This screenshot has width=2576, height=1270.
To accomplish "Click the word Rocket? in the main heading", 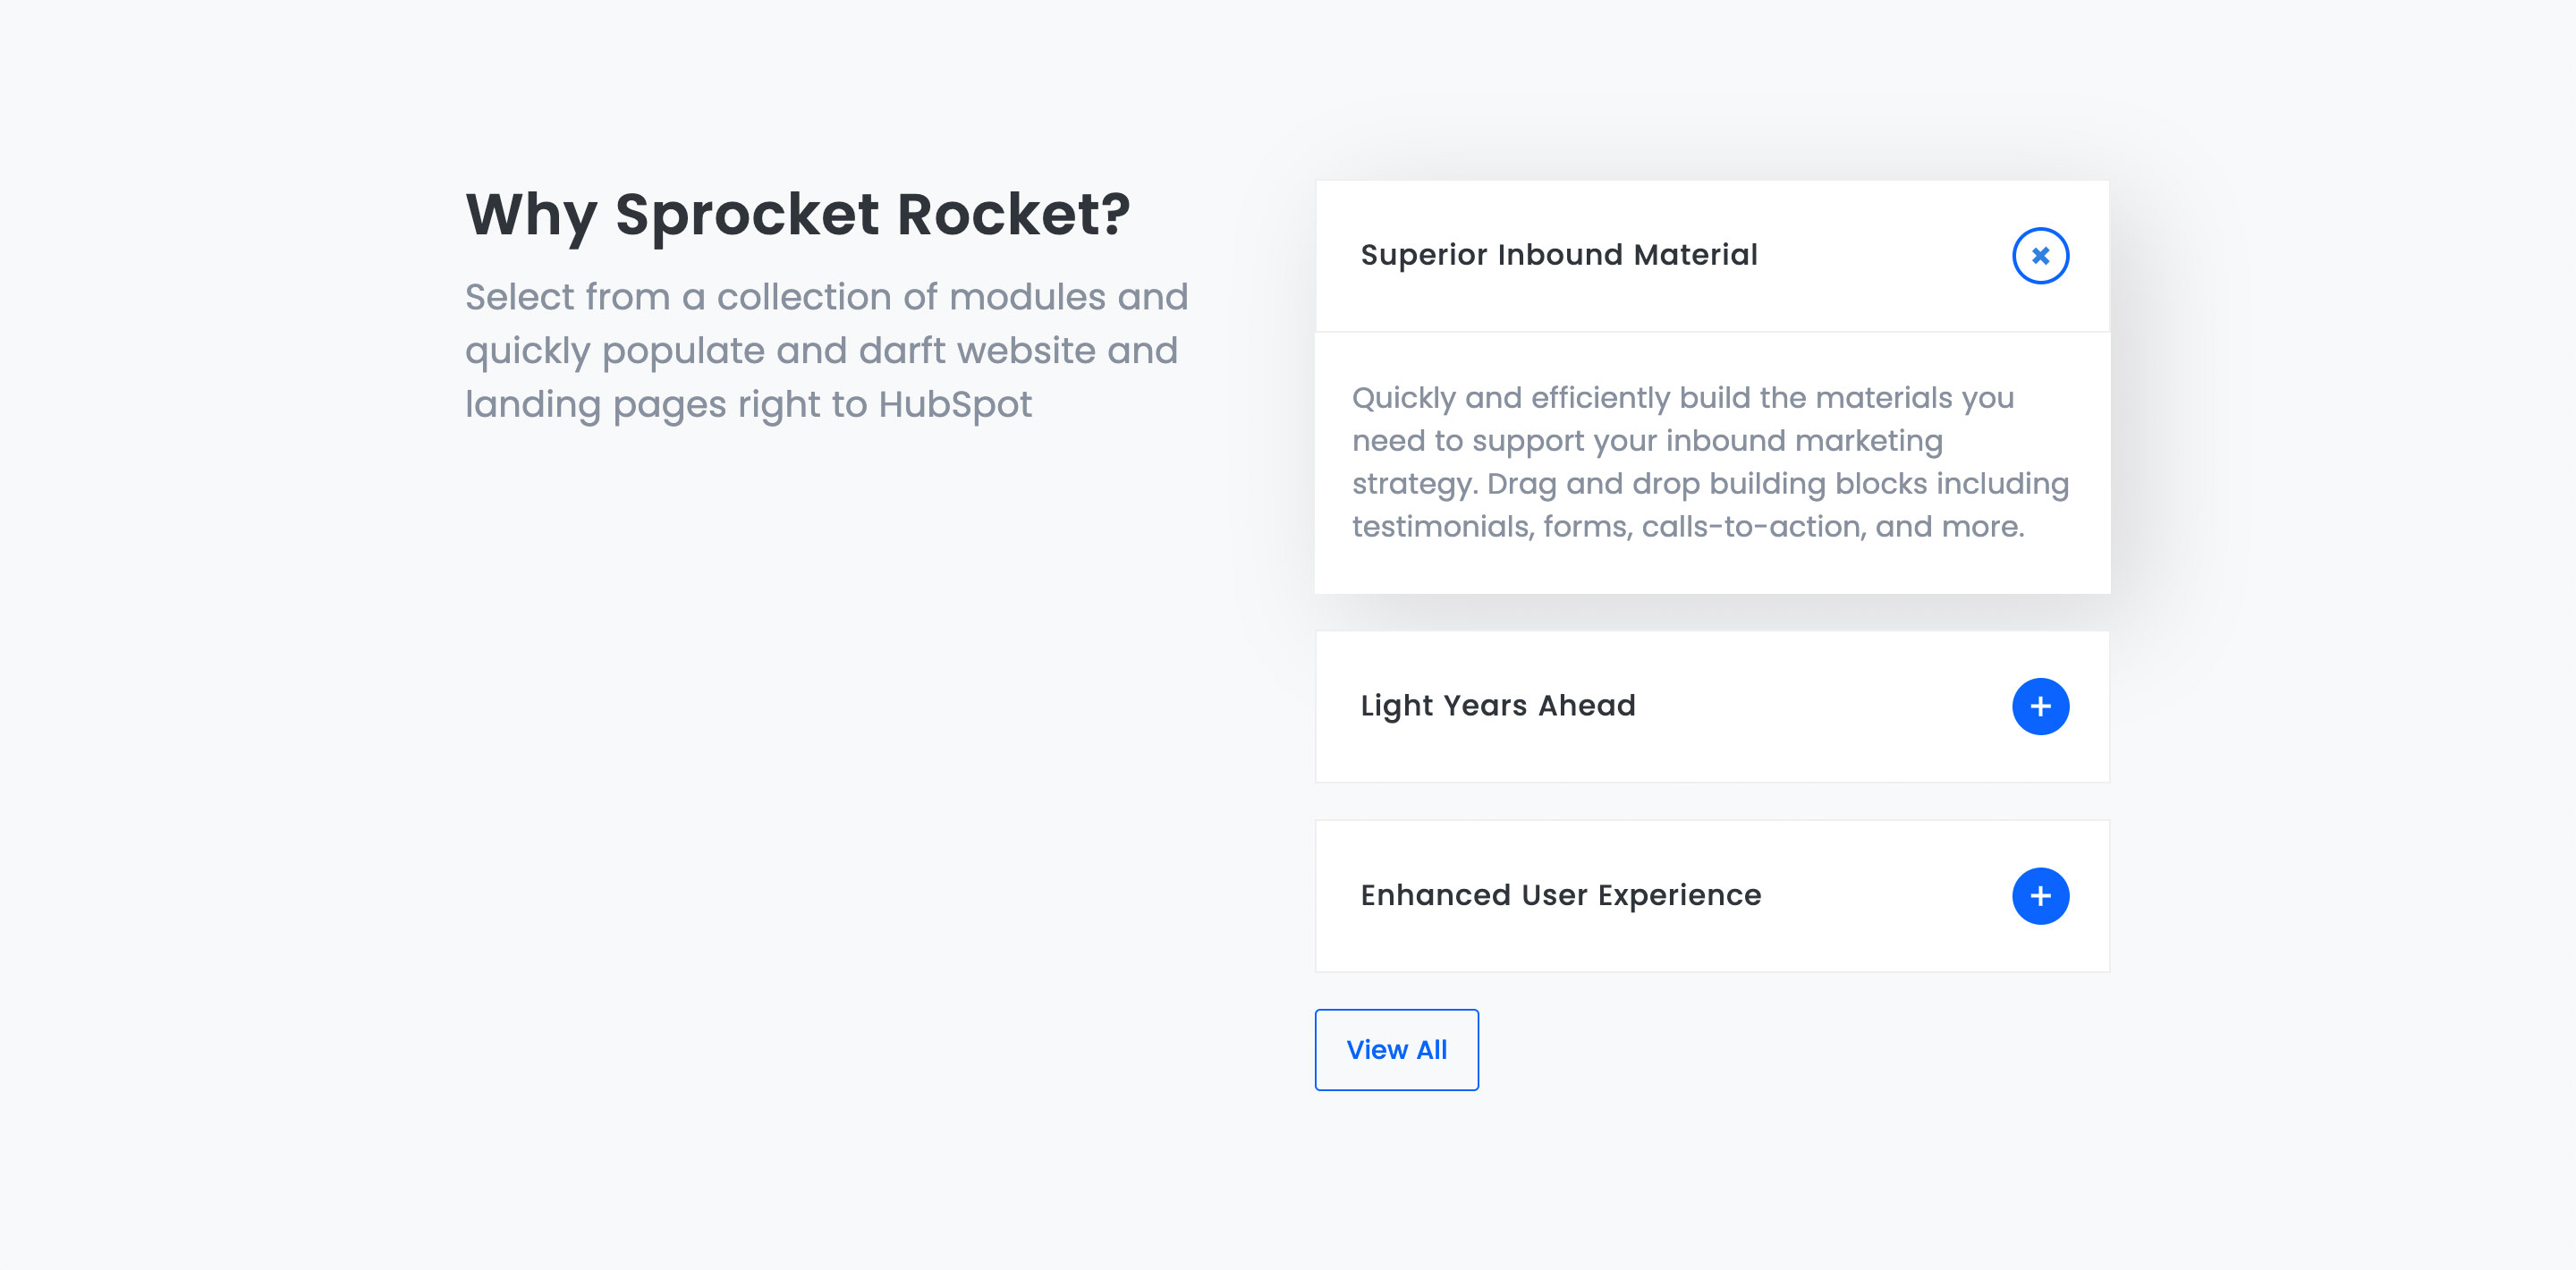I will coord(1013,214).
